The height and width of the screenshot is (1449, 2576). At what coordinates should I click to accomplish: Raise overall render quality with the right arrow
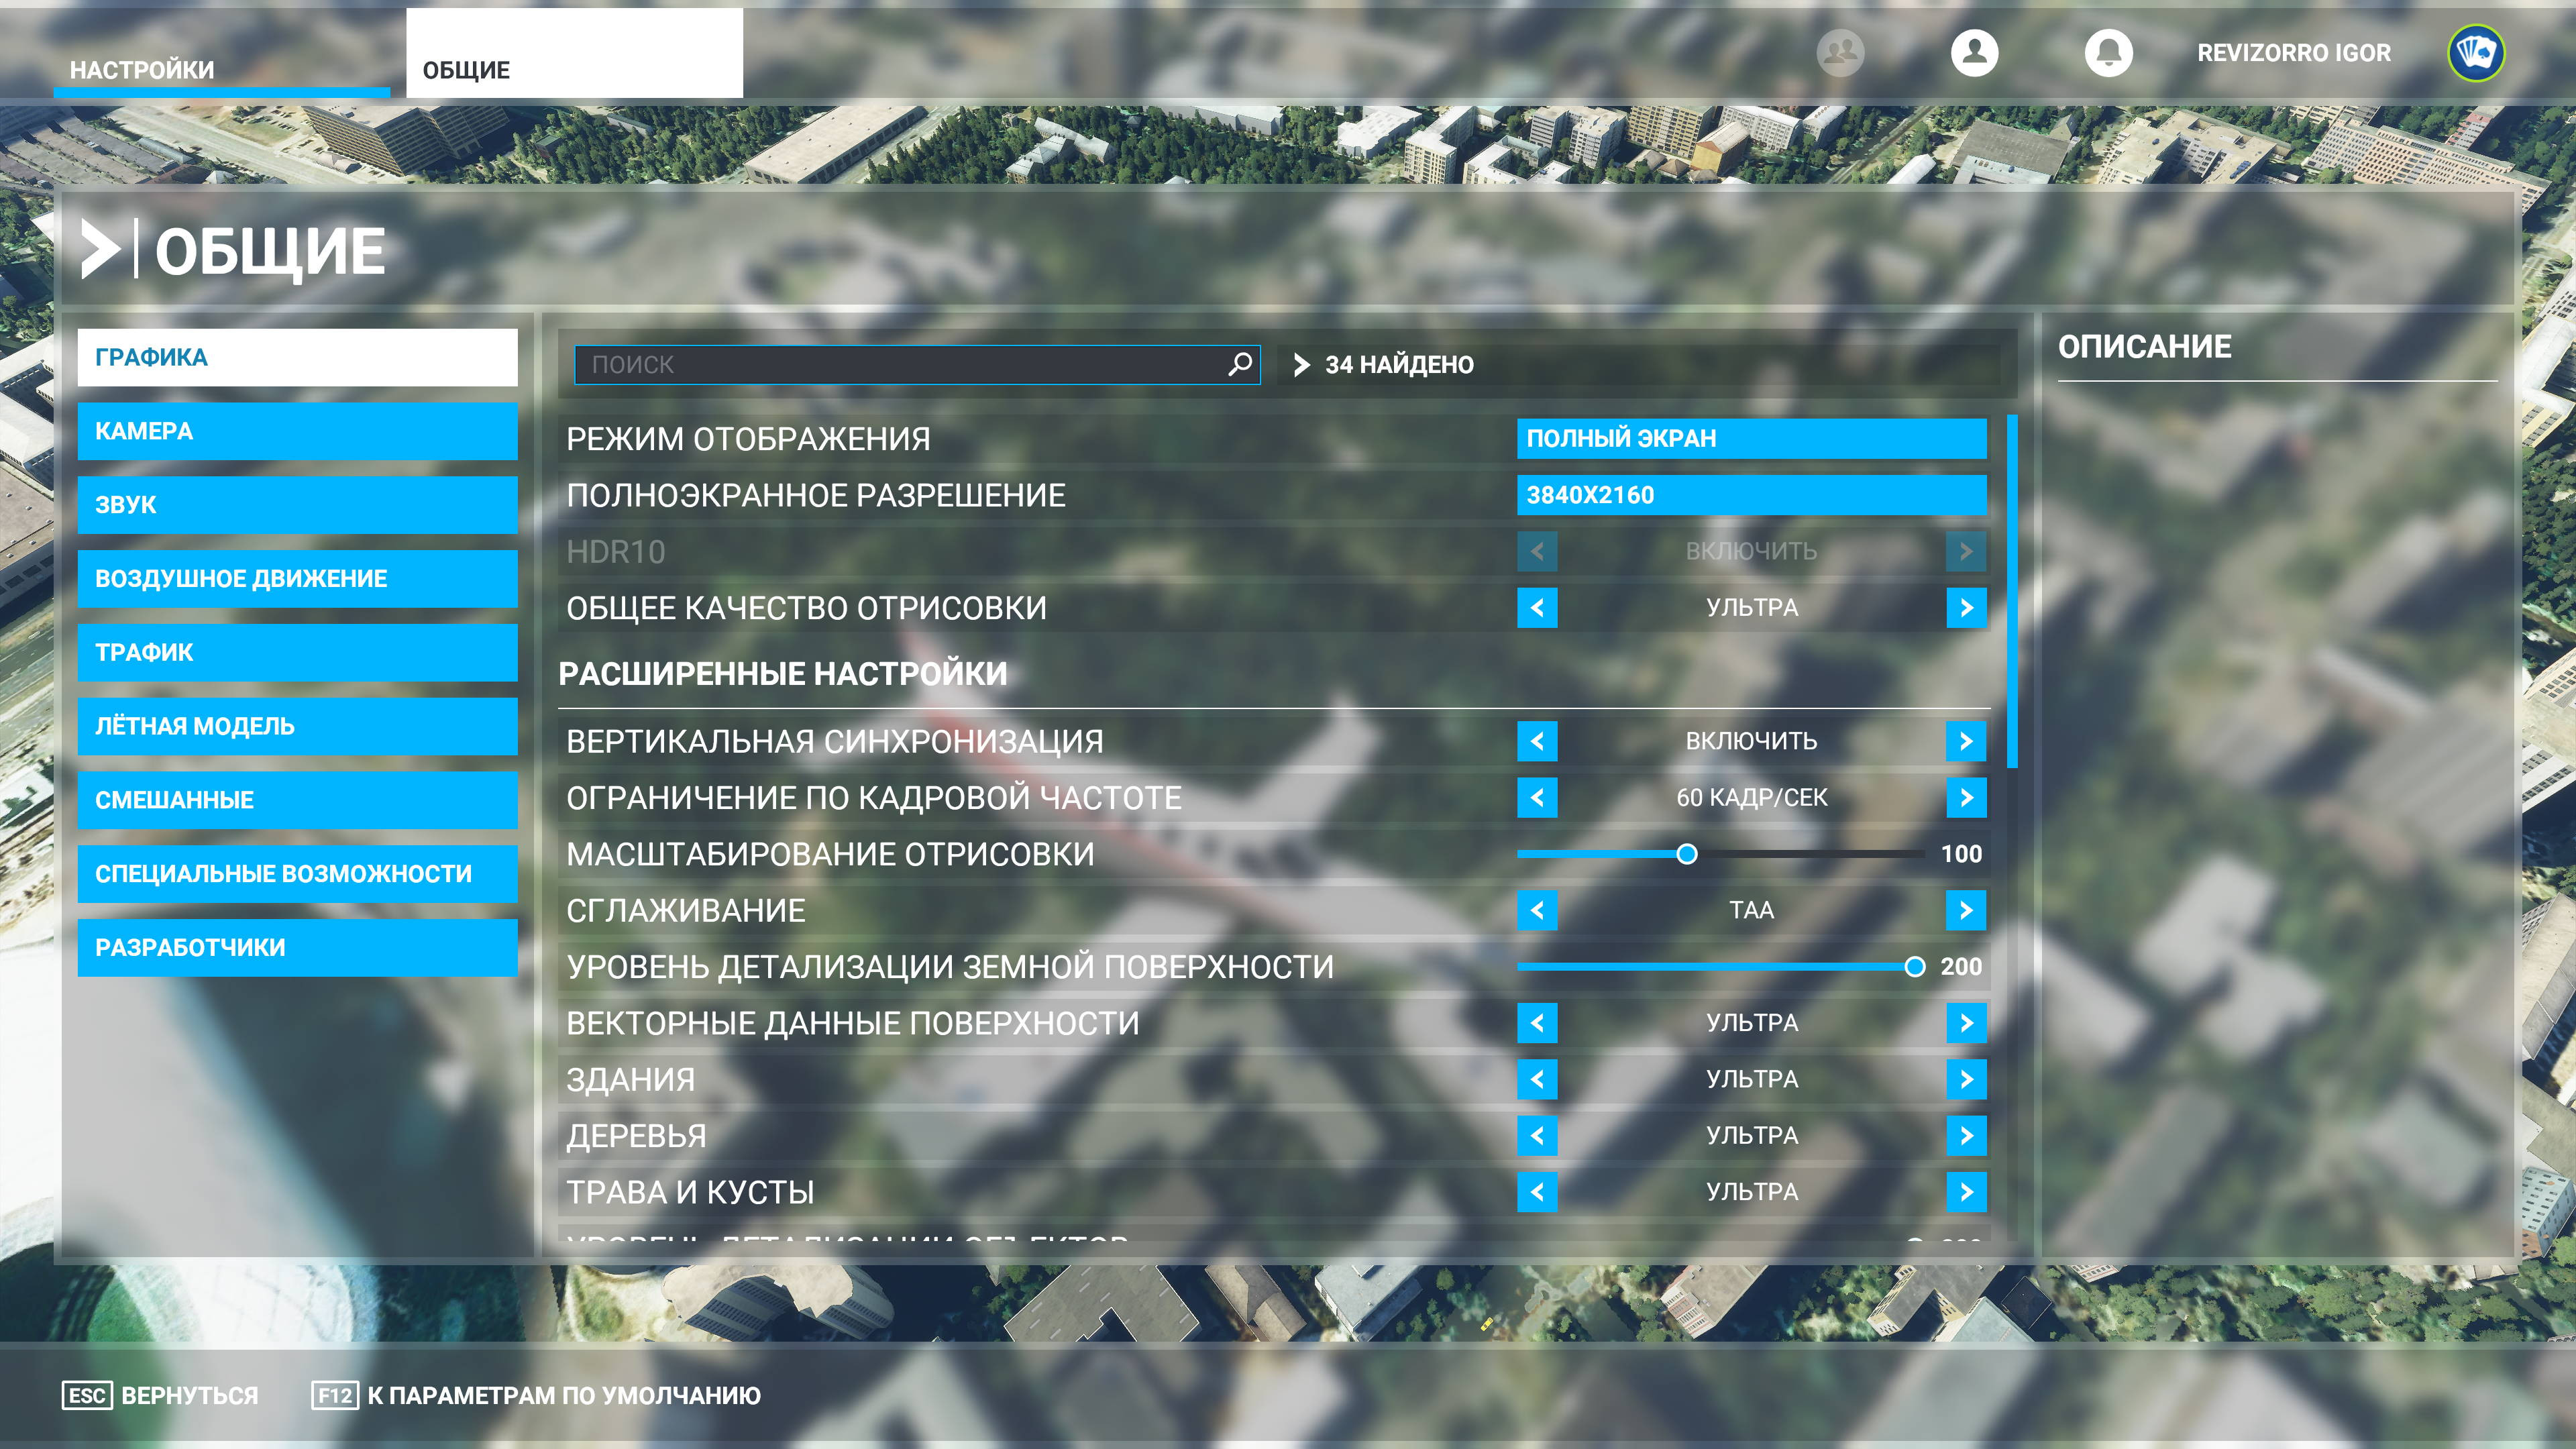tap(1966, 607)
